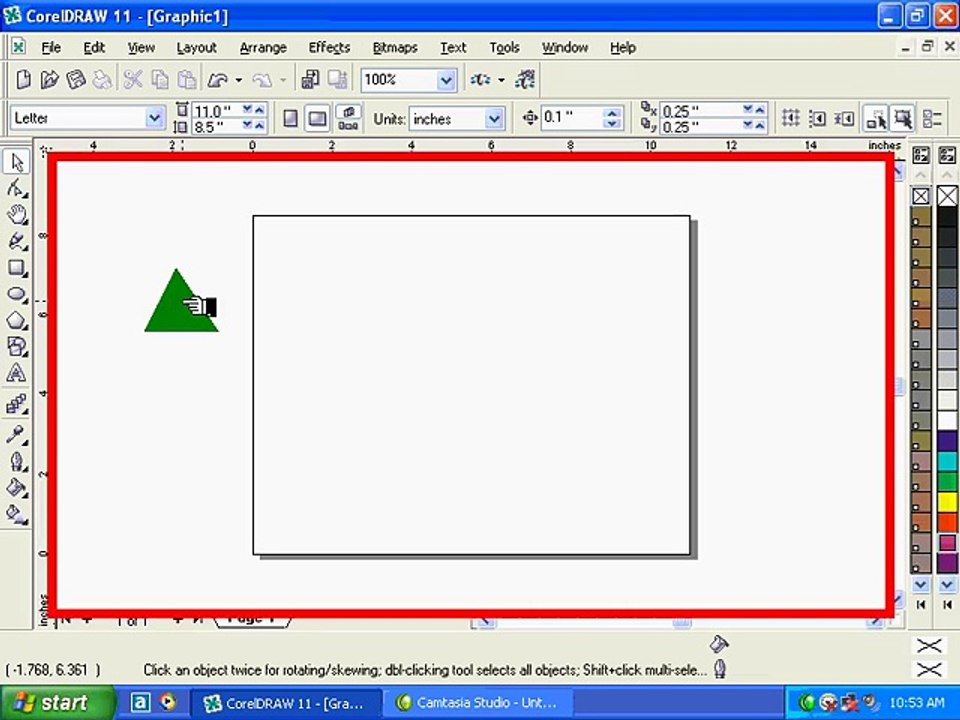Click the Save icon
960x720 pixels.
click(76, 80)
